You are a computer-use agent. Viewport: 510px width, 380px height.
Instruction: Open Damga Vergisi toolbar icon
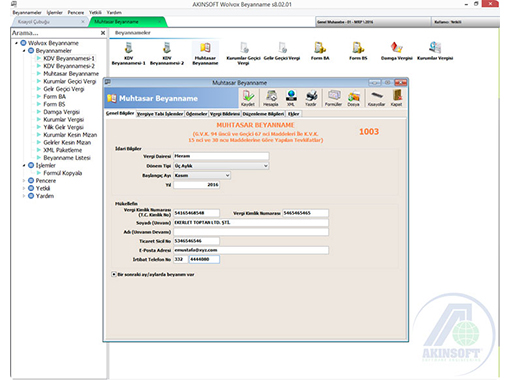point(397,51)
